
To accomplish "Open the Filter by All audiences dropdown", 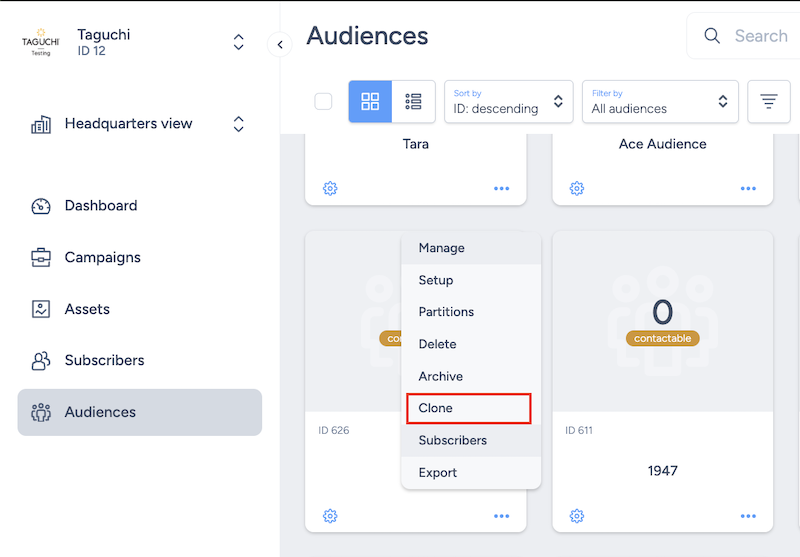I will tap(660, 102).
